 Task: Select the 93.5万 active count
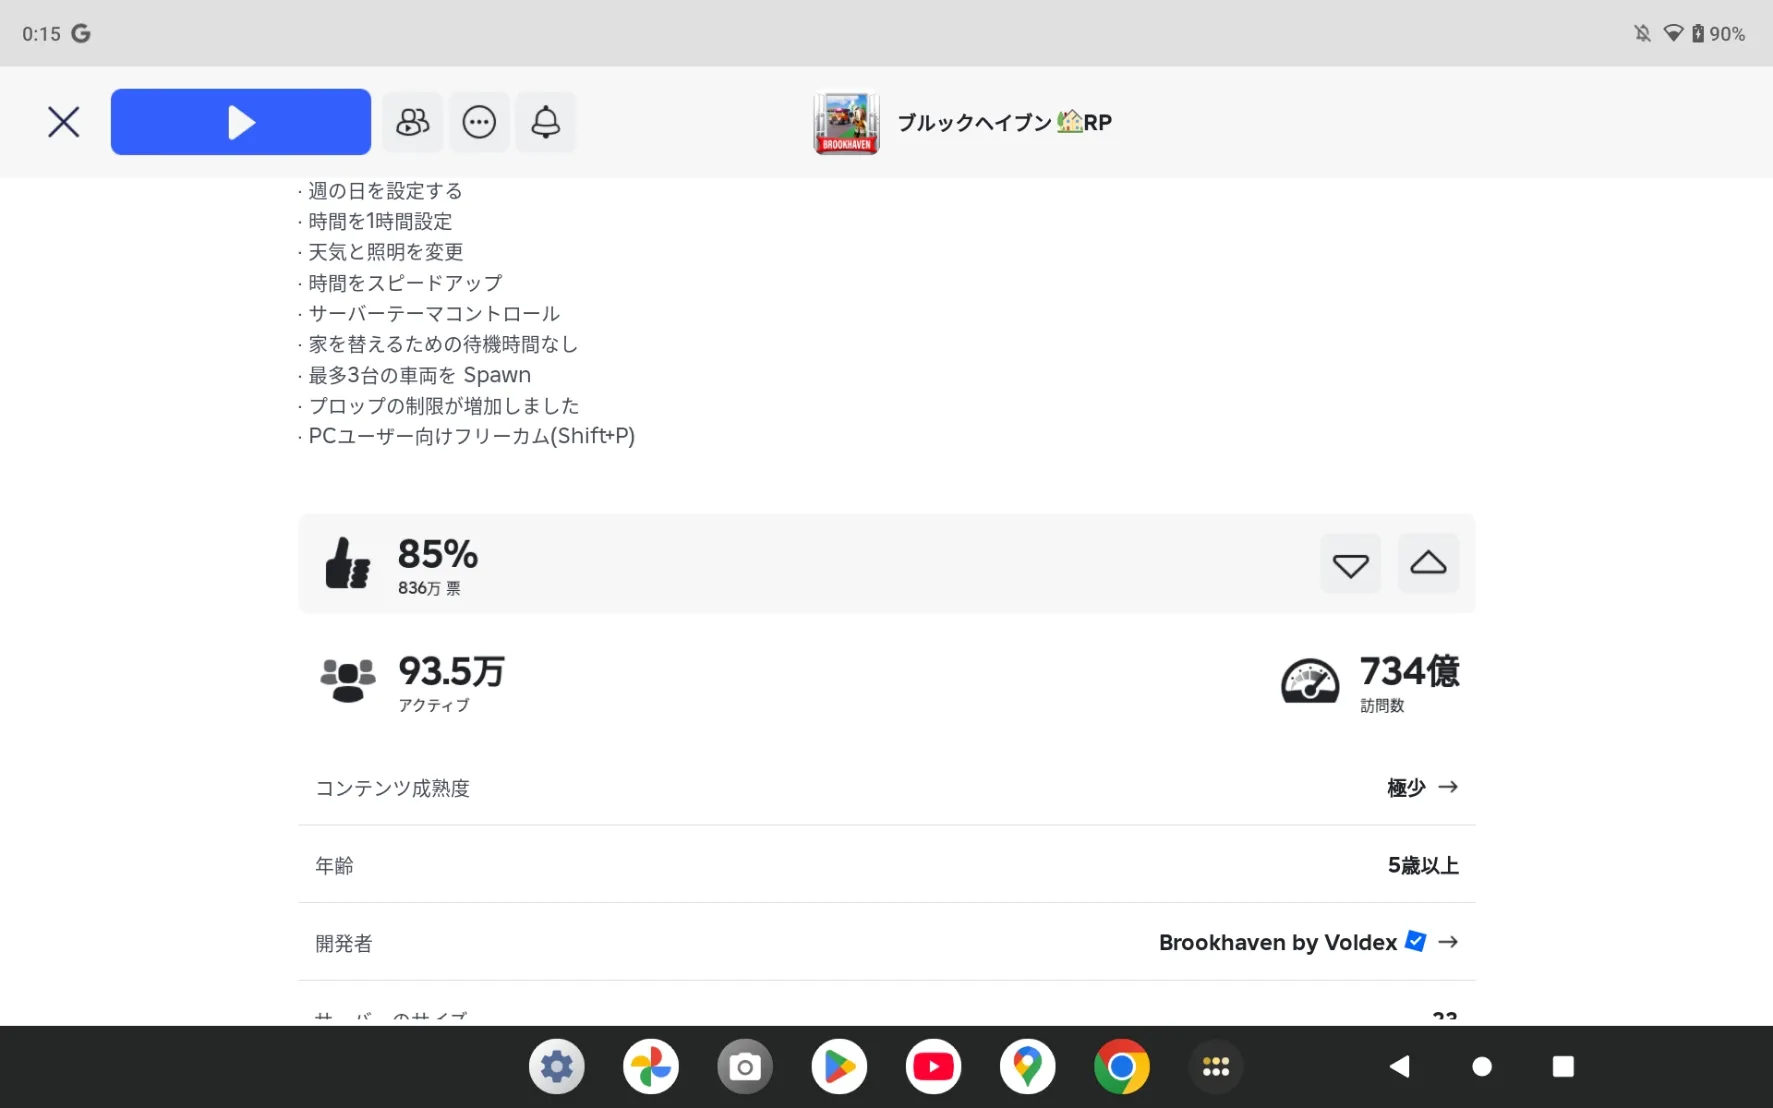click(452, 671)
